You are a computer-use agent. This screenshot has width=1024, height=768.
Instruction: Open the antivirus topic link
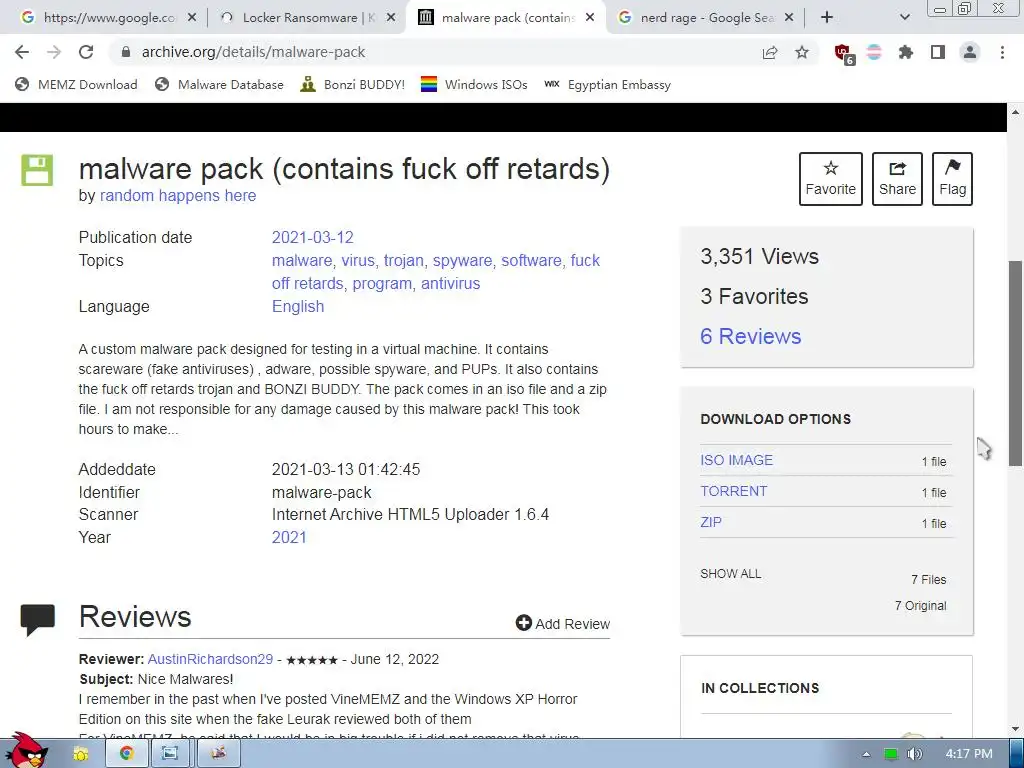(451, 283)
